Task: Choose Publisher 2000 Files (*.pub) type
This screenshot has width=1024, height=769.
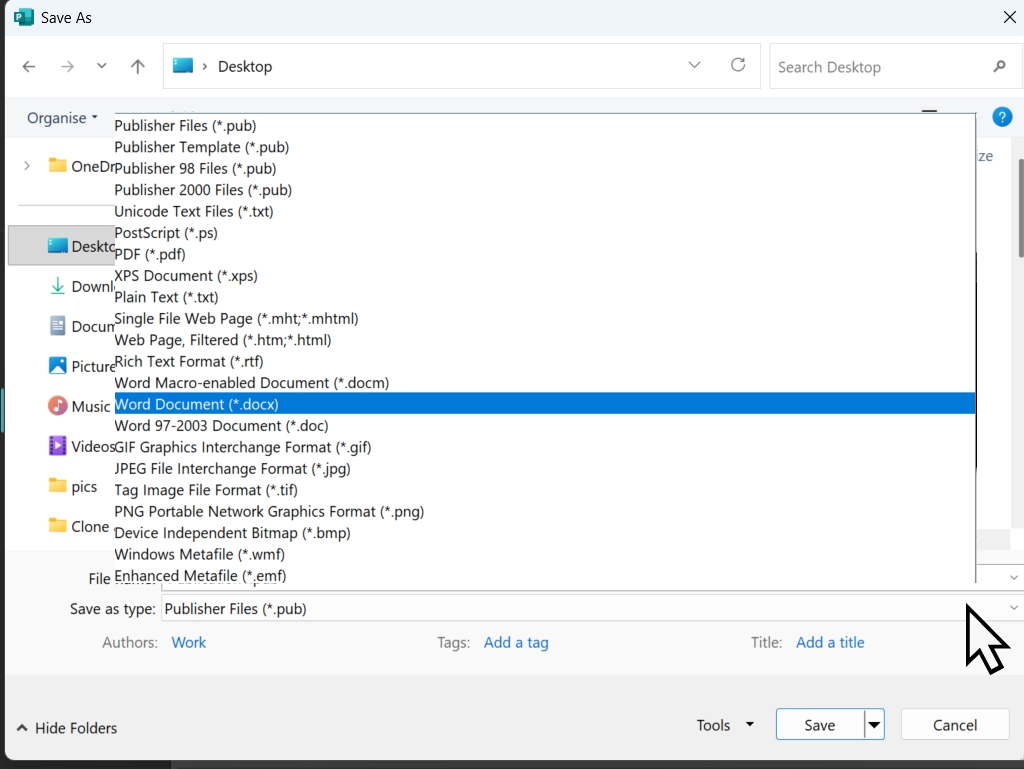Action: [545, 190]
